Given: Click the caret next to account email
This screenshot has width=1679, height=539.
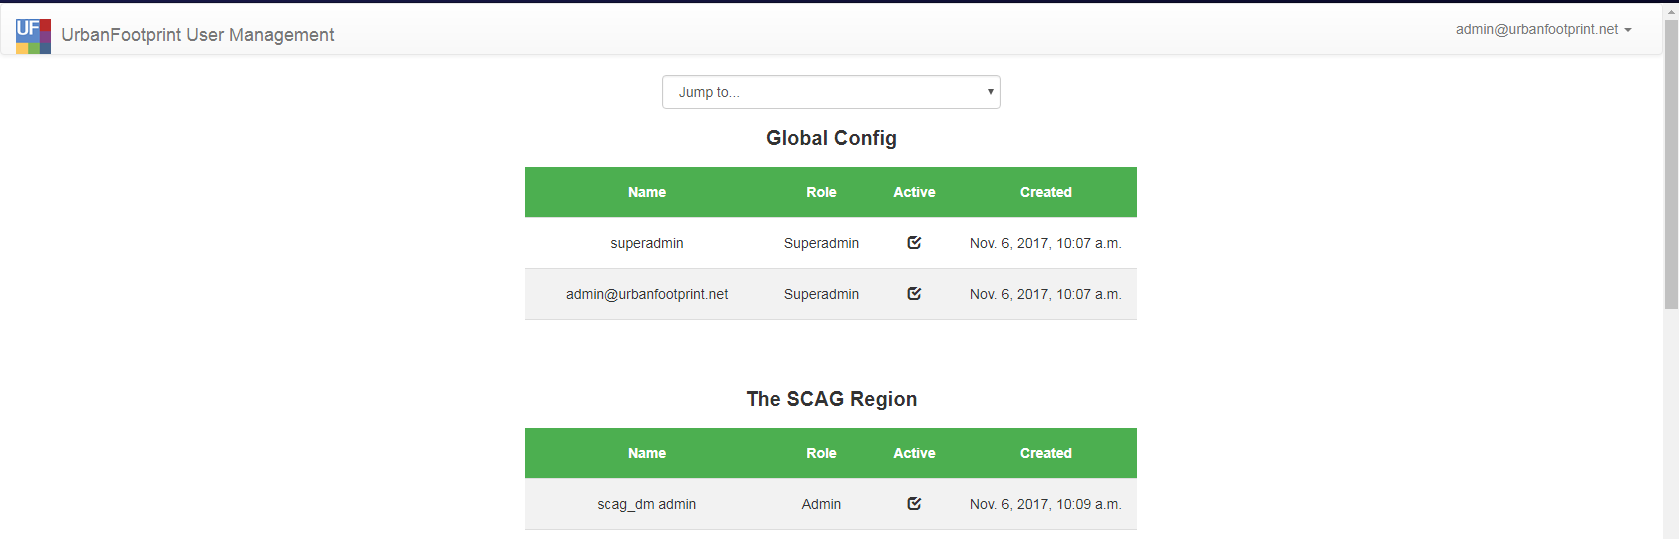Looking at the screenshot, I should click(1628, 30).
